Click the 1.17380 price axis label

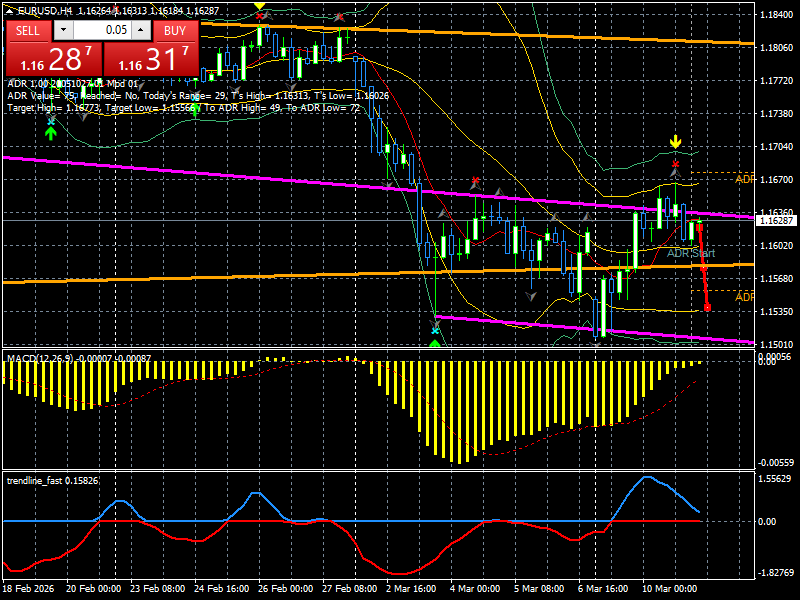tap(777, 114)
